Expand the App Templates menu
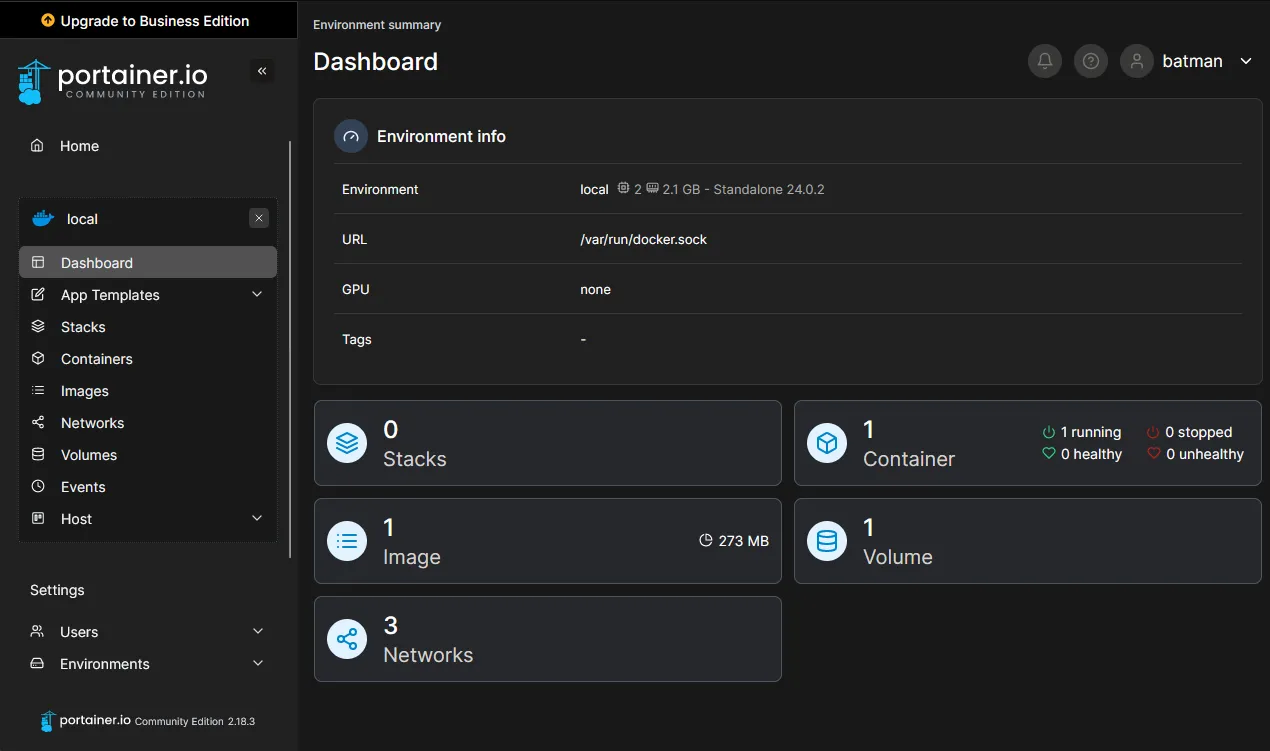Screen dimensions: 1270x751 (111, 294)
